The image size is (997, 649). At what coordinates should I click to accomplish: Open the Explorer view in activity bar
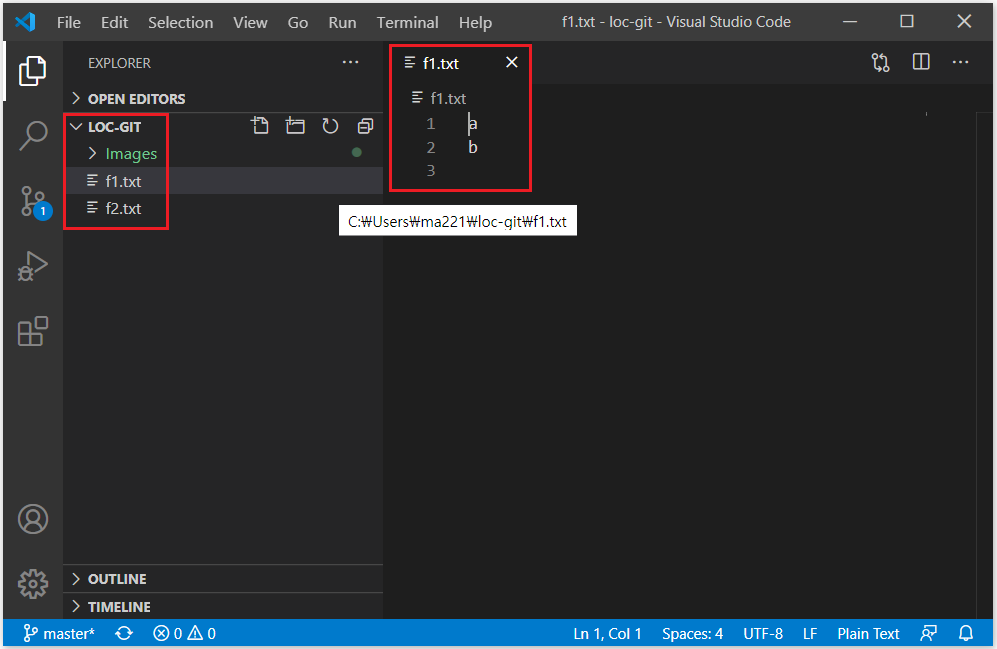[32, 70]
